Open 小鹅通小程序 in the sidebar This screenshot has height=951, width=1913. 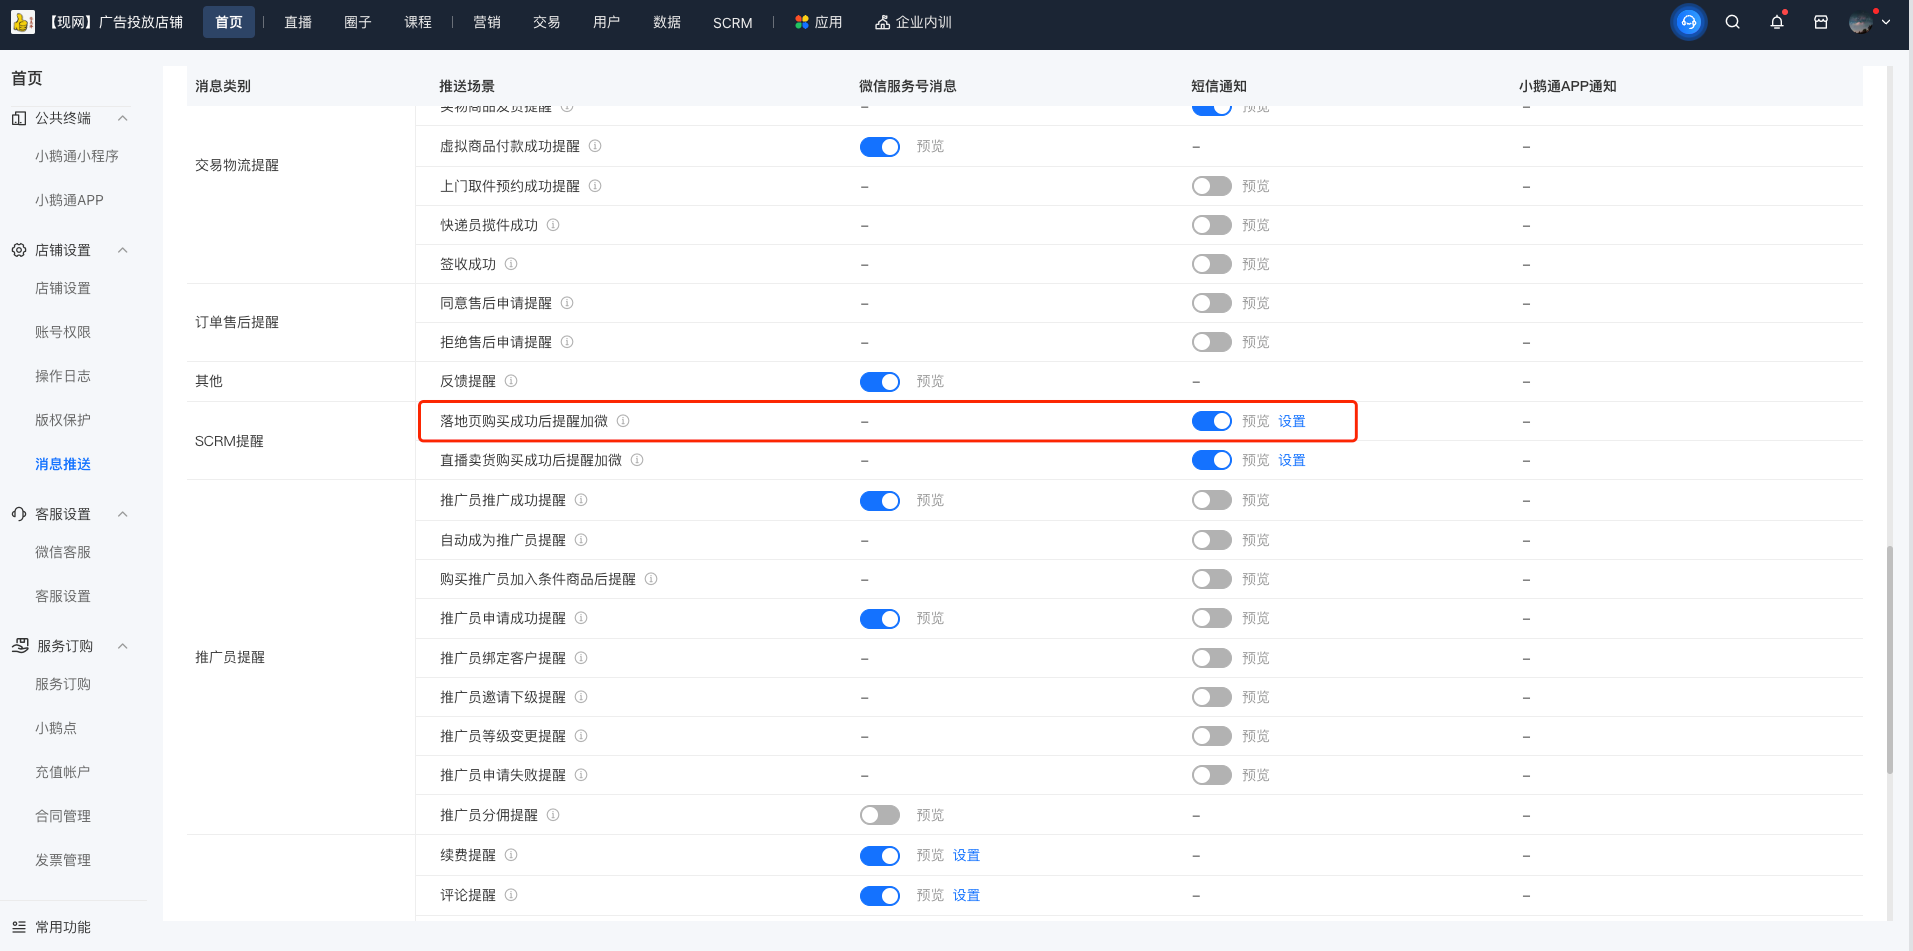click(x=77, y=156)
